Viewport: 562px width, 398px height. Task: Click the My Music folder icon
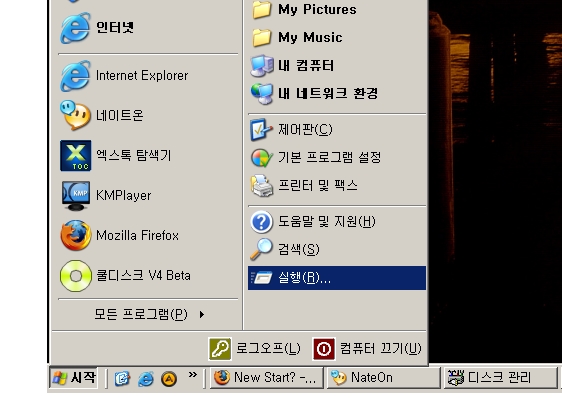click(x=262, y=38)
